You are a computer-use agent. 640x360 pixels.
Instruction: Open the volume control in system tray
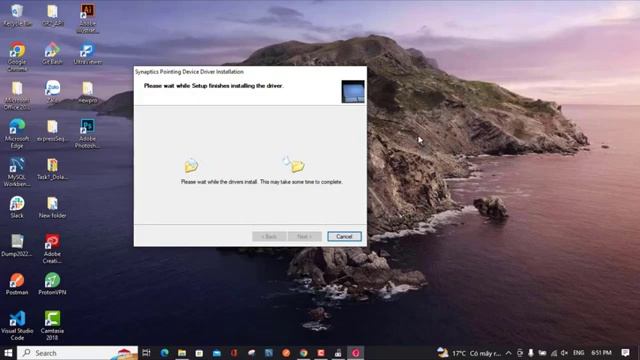564,353
